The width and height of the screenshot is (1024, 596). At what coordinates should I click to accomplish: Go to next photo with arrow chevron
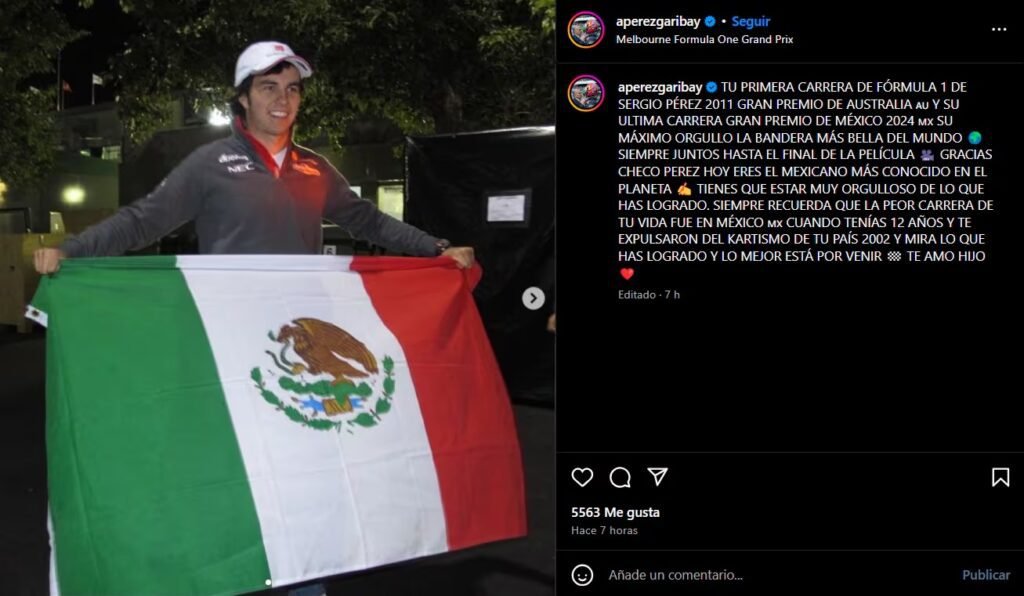[x=533, y=298]
